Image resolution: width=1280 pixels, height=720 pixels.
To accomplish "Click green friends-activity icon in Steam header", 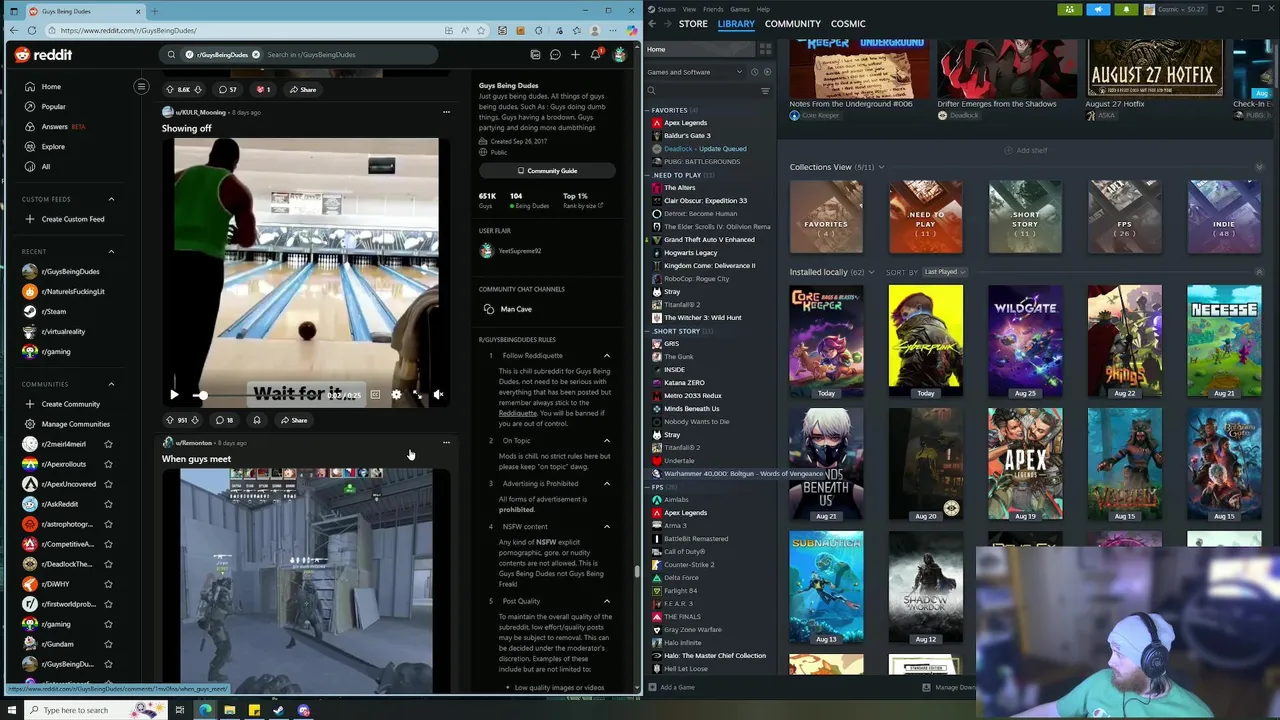I will pos(1070,10).
